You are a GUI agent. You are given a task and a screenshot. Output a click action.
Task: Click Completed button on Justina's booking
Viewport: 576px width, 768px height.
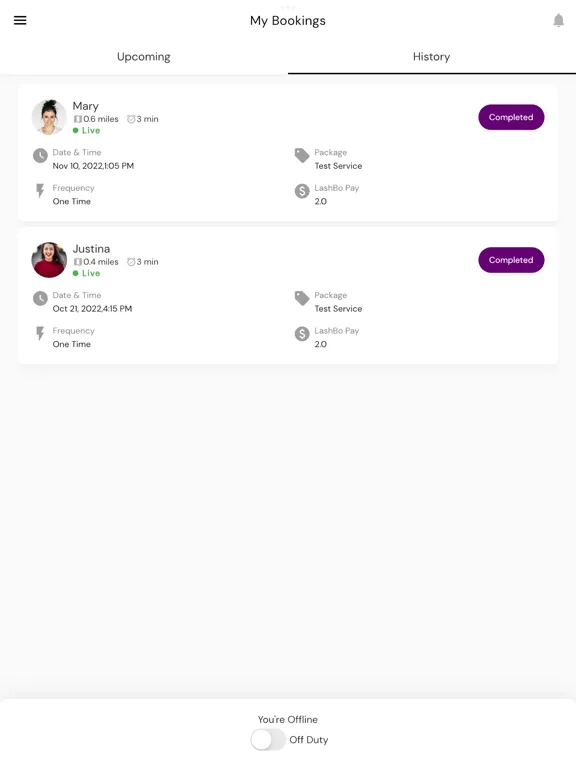(x=511, y=260)
